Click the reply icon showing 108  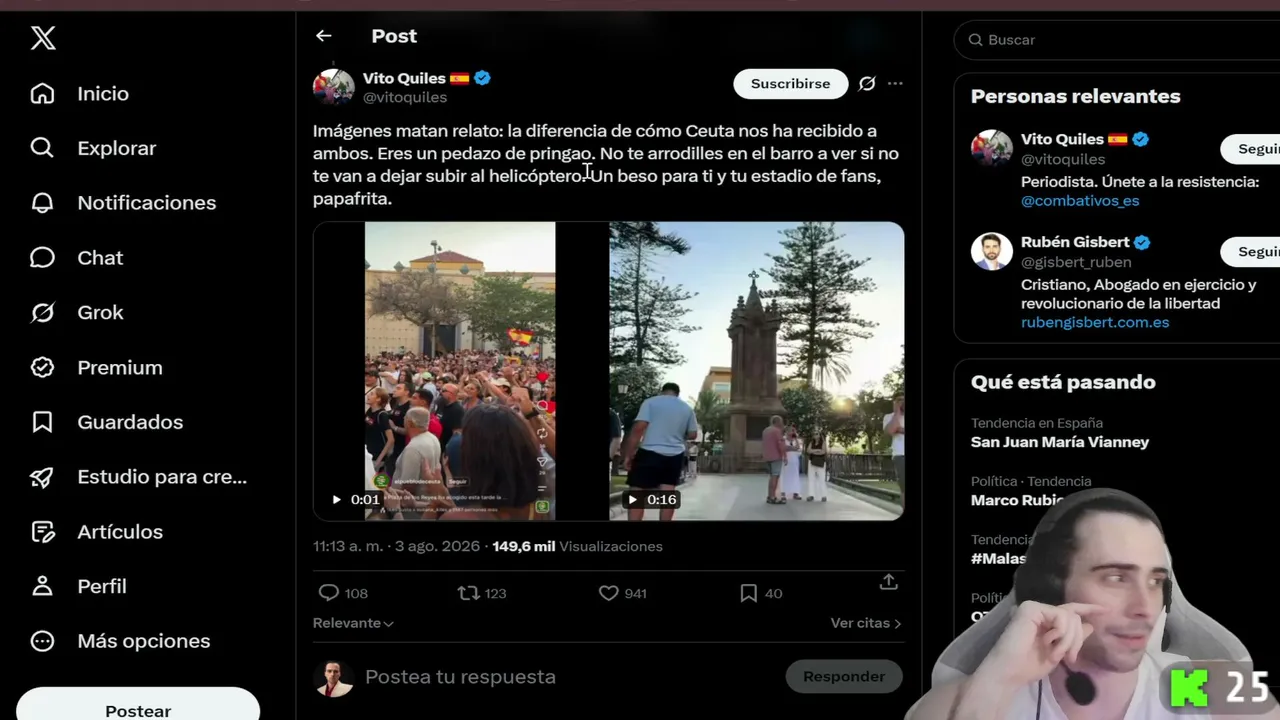pos(328,593)
